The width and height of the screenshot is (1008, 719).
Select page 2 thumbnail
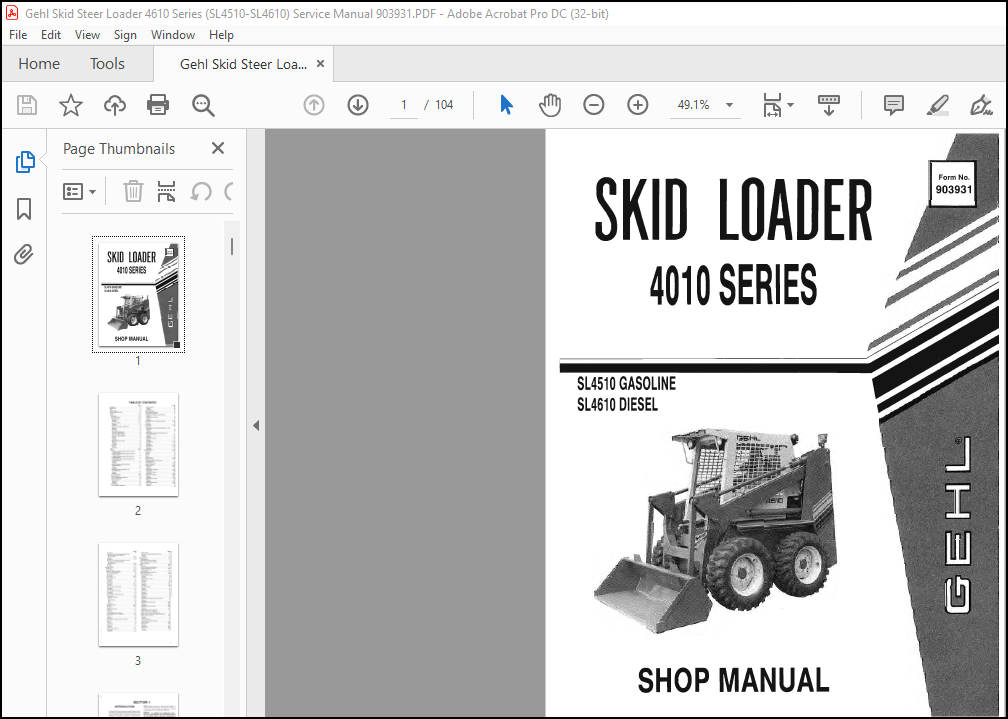click(x=138, y=444)
